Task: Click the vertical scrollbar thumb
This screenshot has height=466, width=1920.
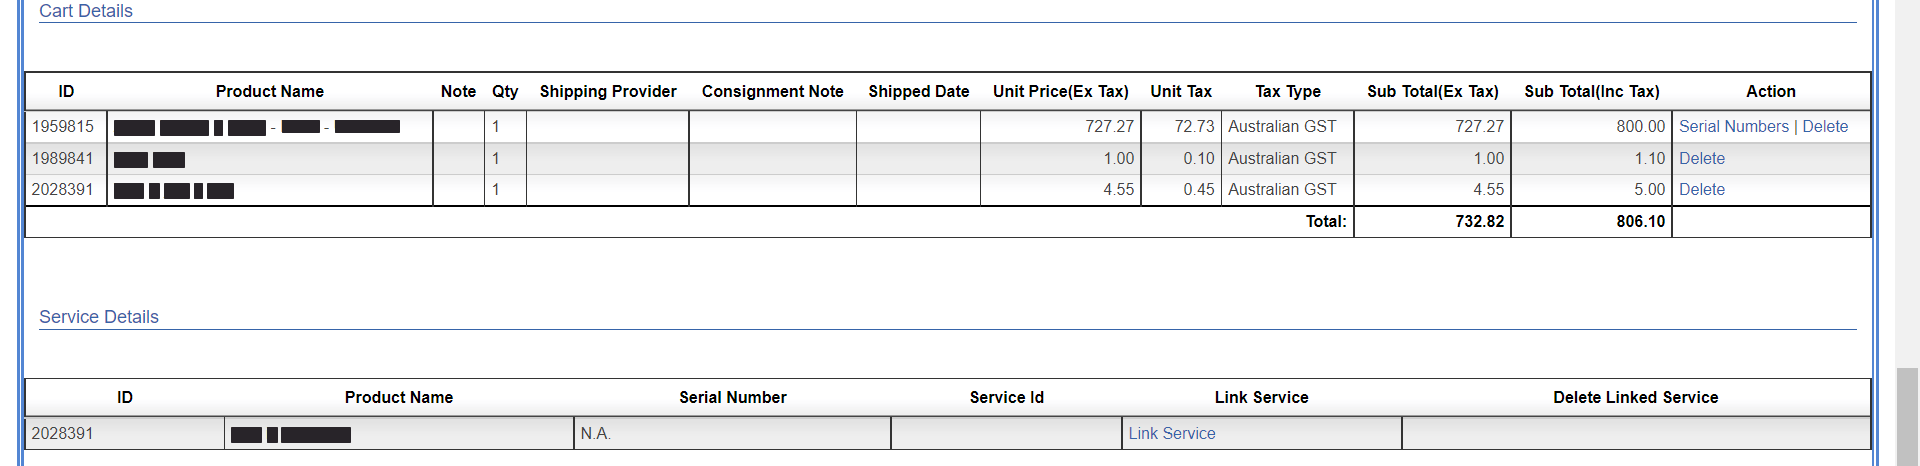Action: 1907,415
